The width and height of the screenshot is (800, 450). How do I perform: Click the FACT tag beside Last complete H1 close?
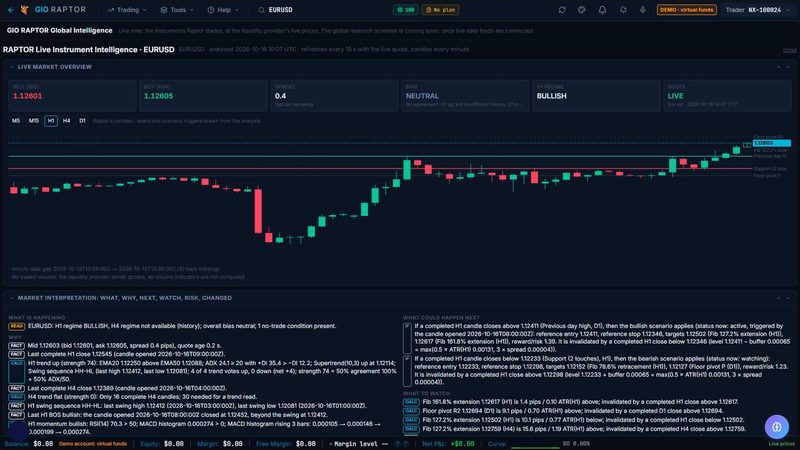point(16,354)
